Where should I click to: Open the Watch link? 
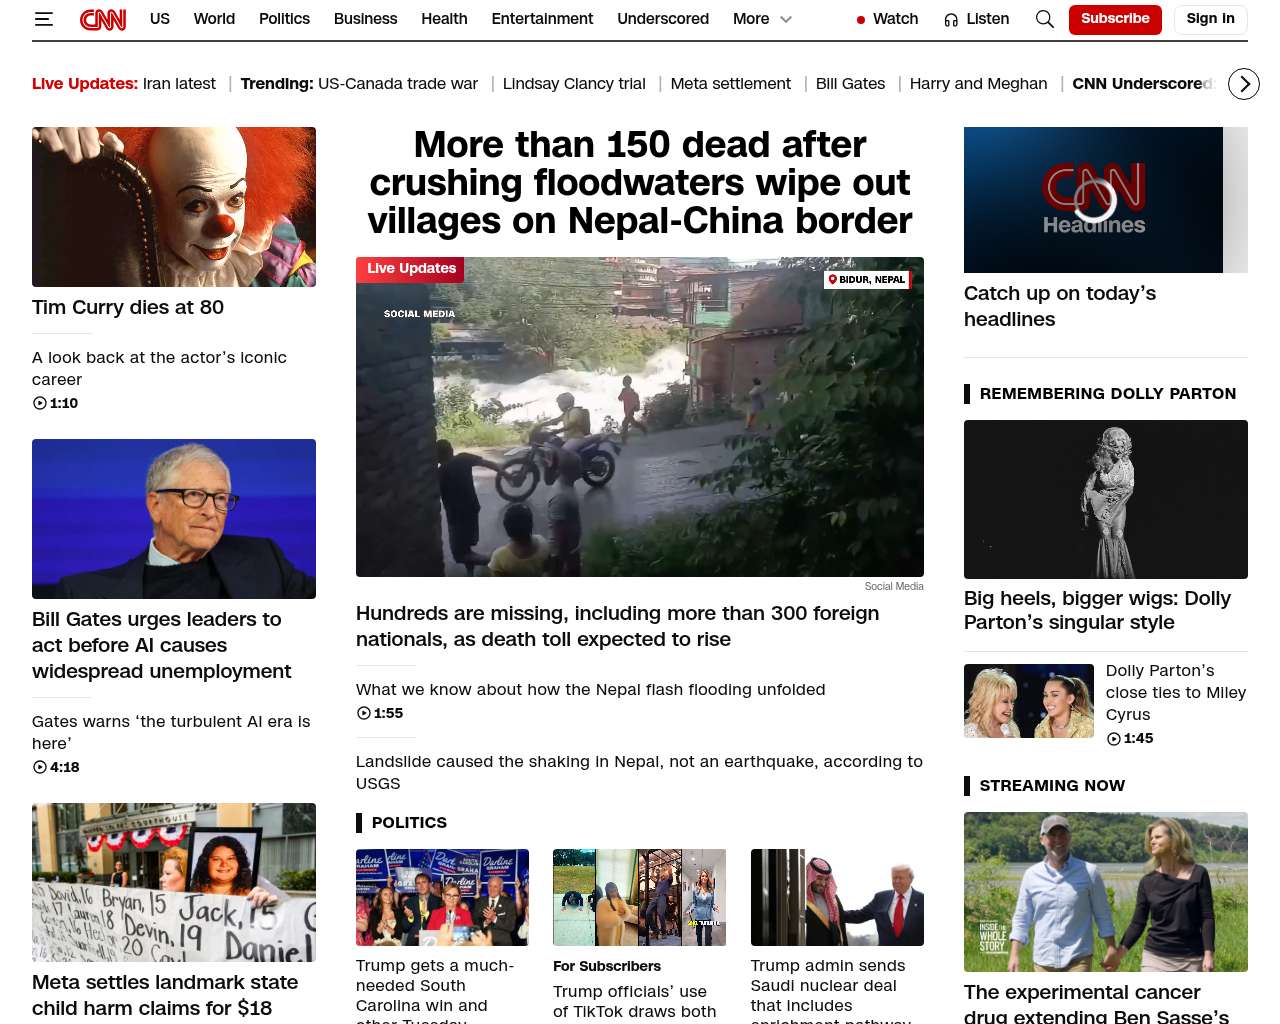click(x=895, y=19)
